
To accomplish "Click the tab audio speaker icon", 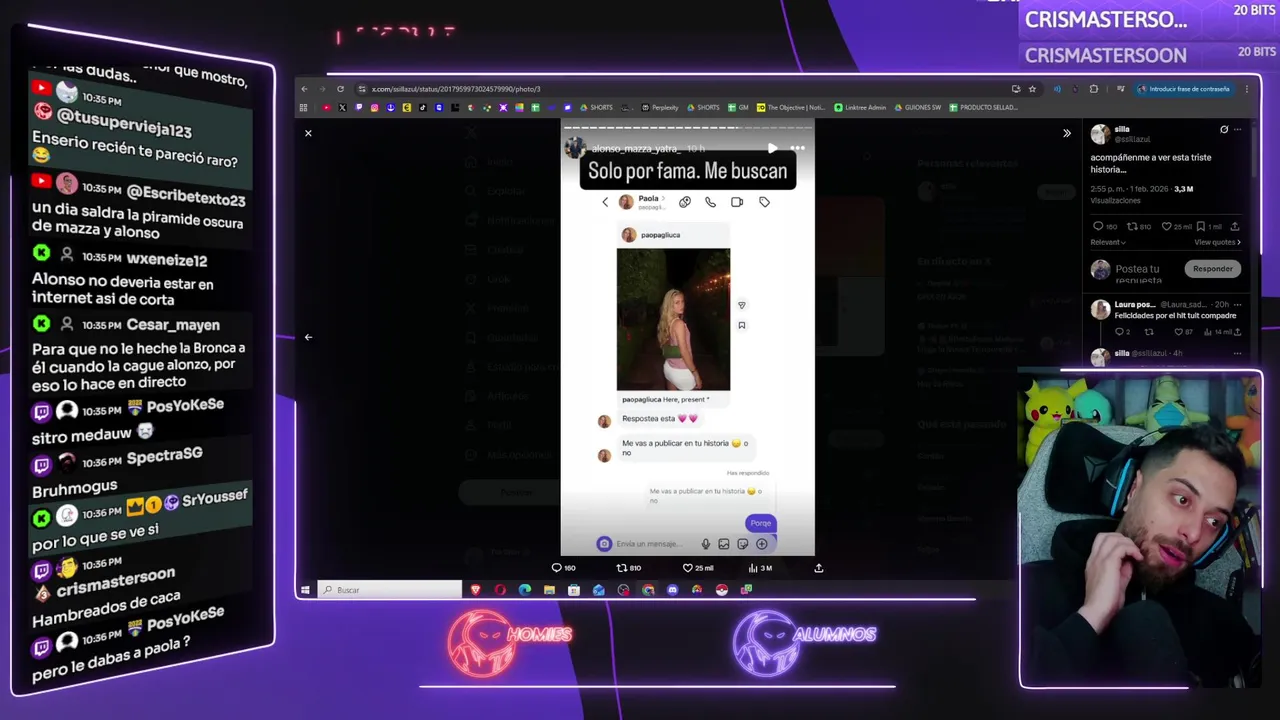I will tap(1057, 89).
